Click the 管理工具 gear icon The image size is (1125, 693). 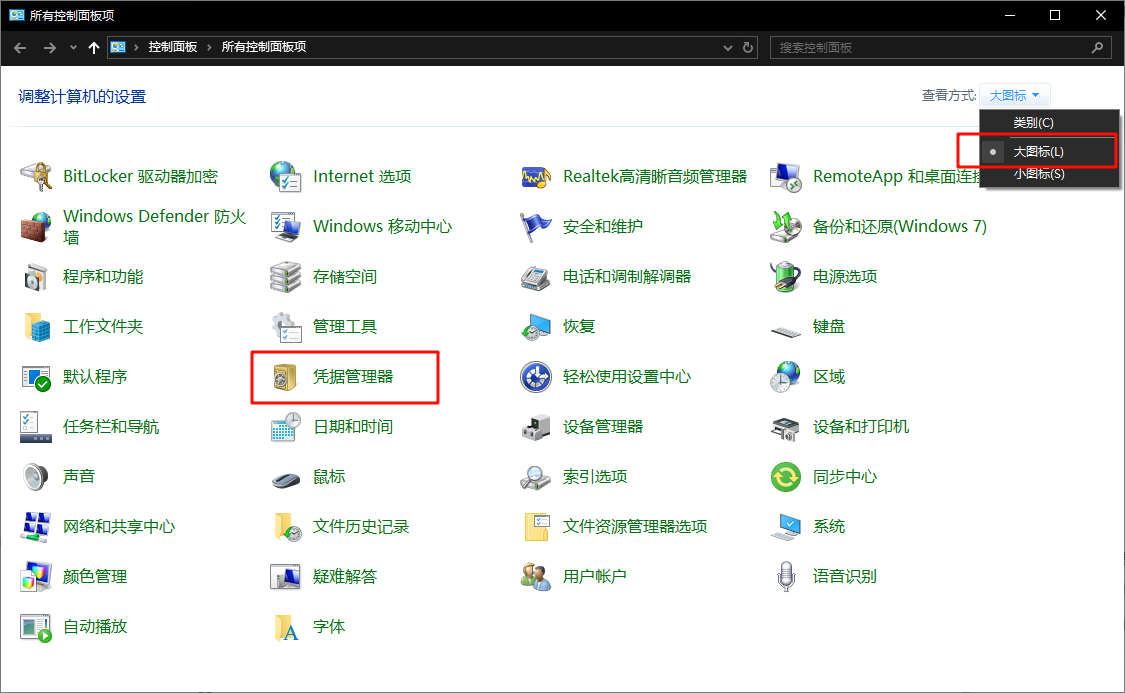pyautogui.click(x=286, y=327)
